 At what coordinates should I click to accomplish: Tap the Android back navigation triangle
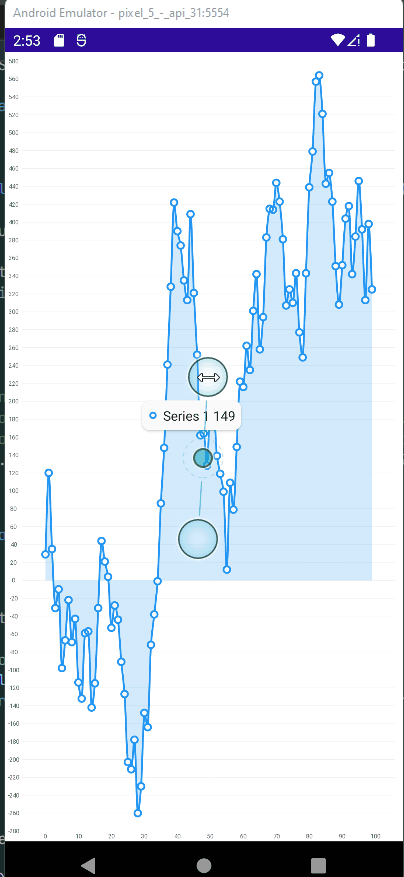click(88, 866)
